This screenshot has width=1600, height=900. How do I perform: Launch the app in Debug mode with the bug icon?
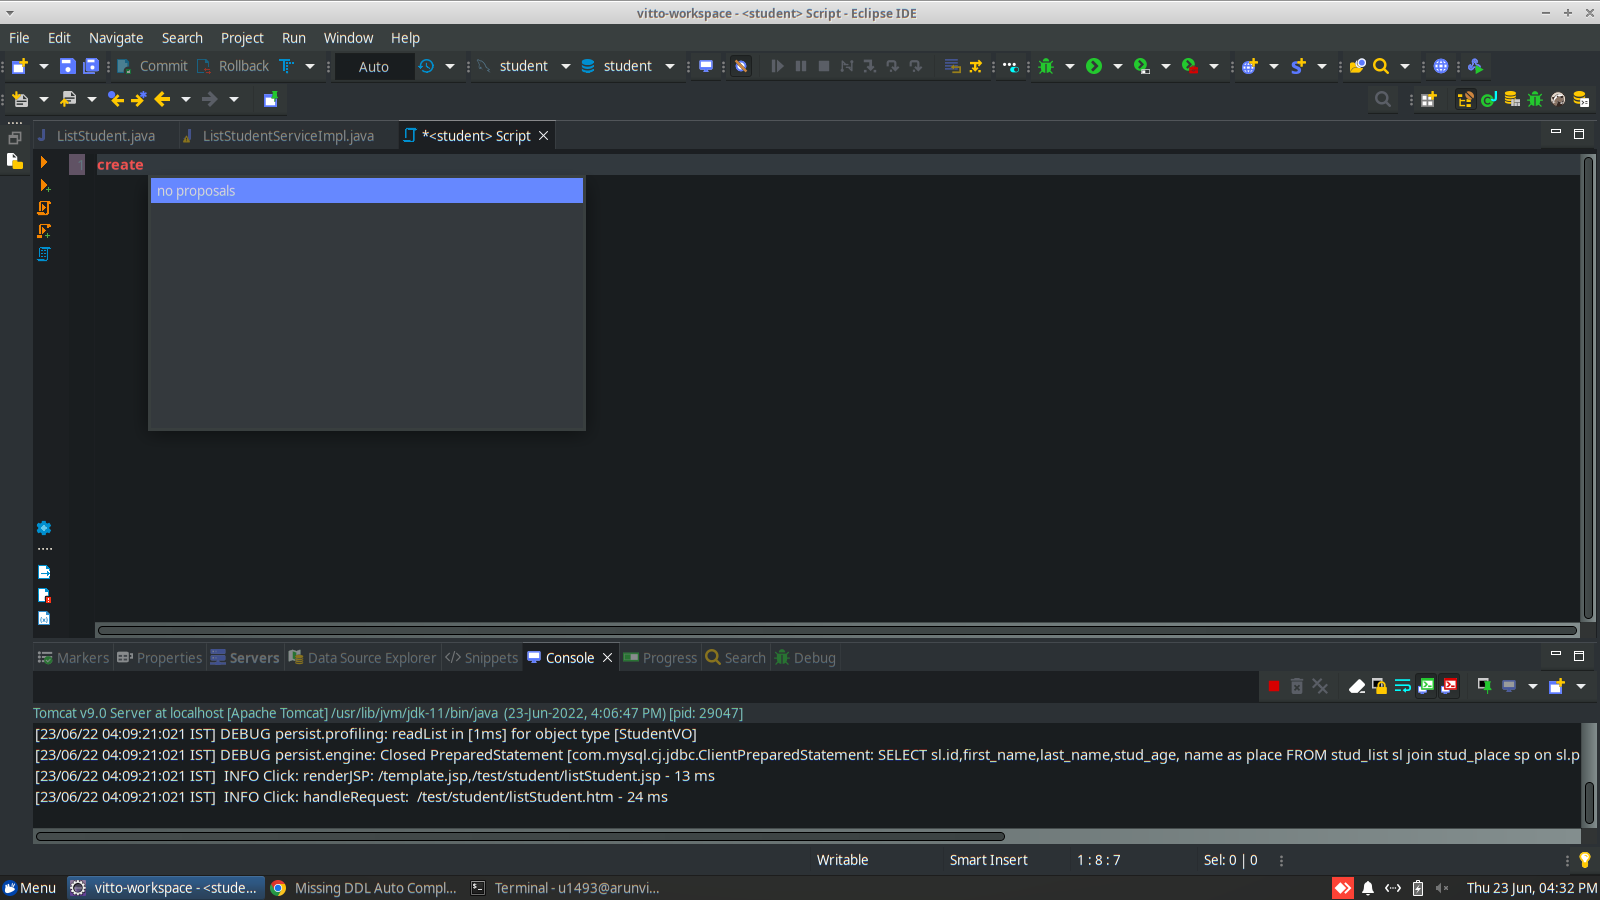[1046, 66]
